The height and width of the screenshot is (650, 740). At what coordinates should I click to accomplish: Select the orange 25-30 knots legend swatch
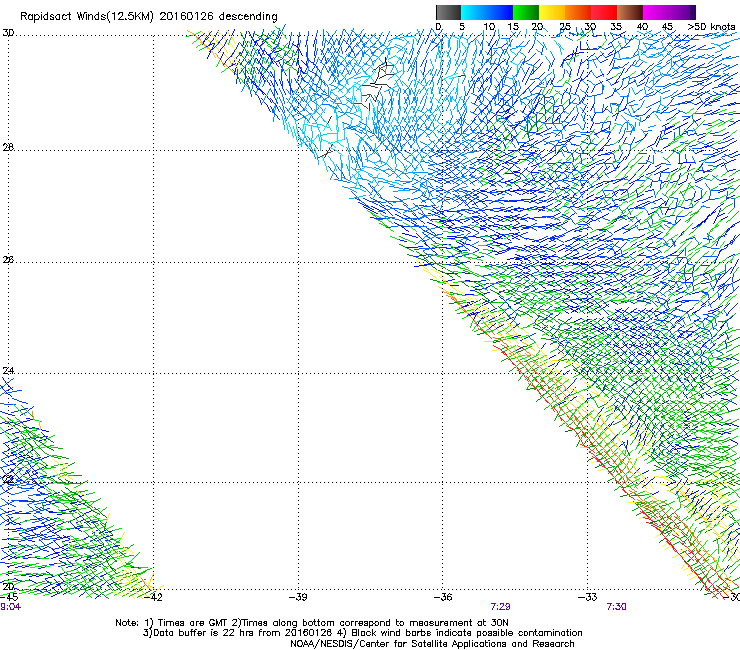tap(578, 12)
